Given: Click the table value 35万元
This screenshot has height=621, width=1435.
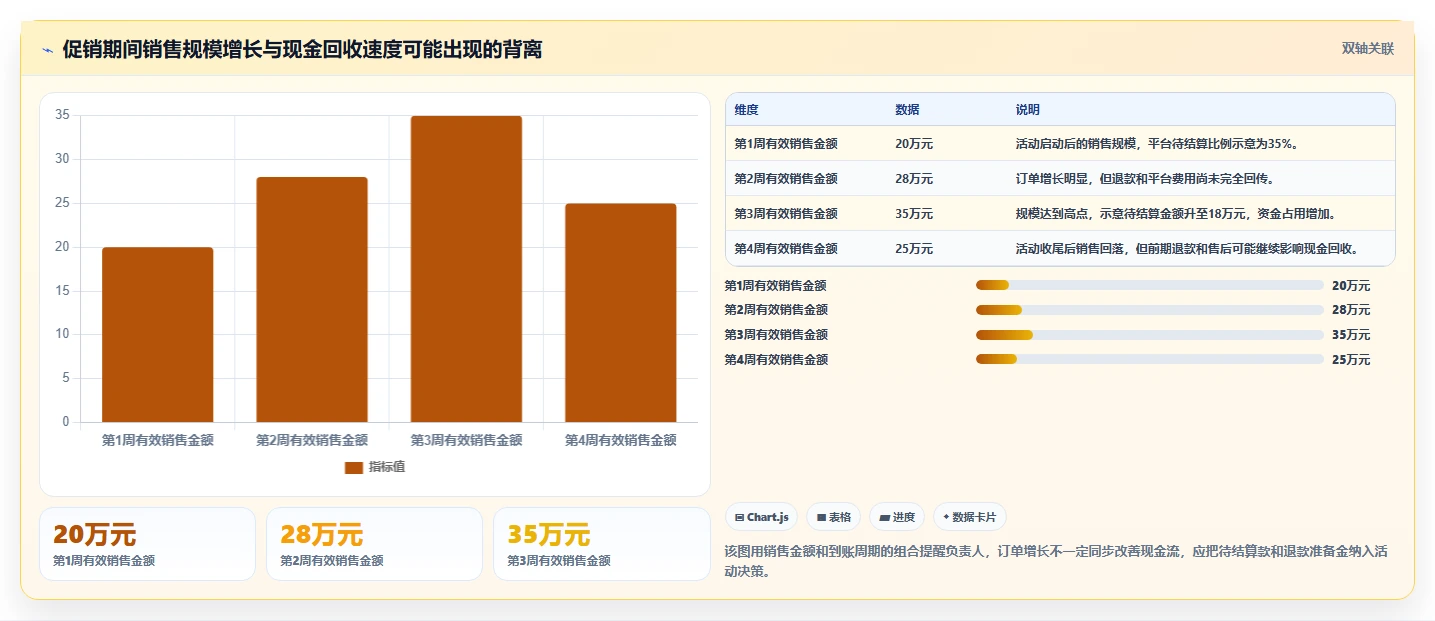Looking at the screenshot, I should click(x=914, y=214).
